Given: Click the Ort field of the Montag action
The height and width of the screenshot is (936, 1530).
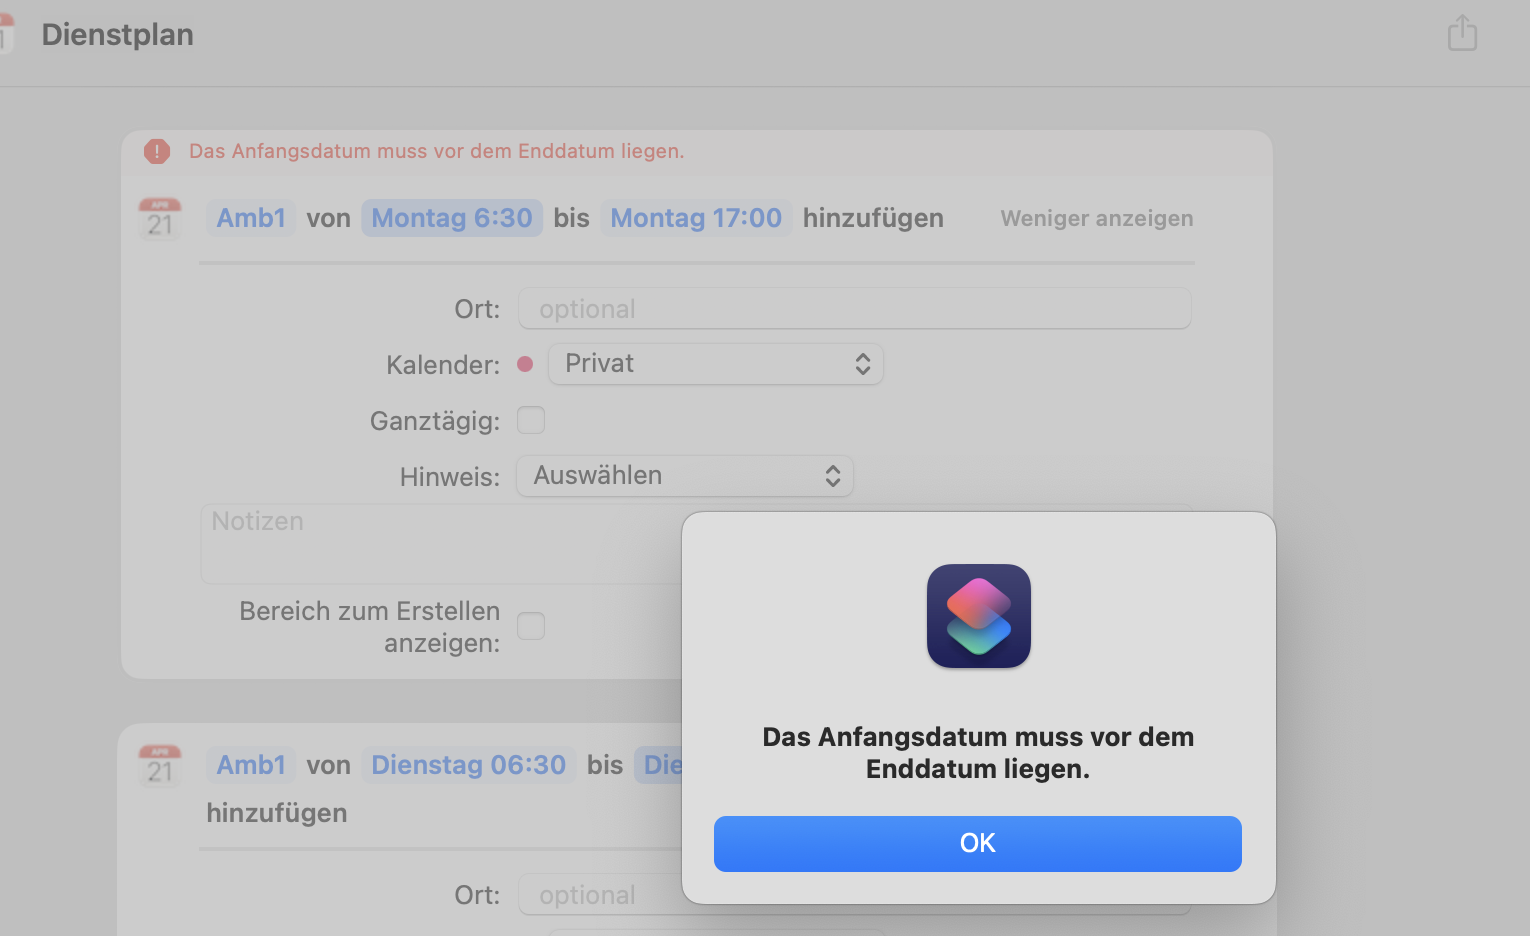Looking at the screenshot, I should tap(854, 309).
